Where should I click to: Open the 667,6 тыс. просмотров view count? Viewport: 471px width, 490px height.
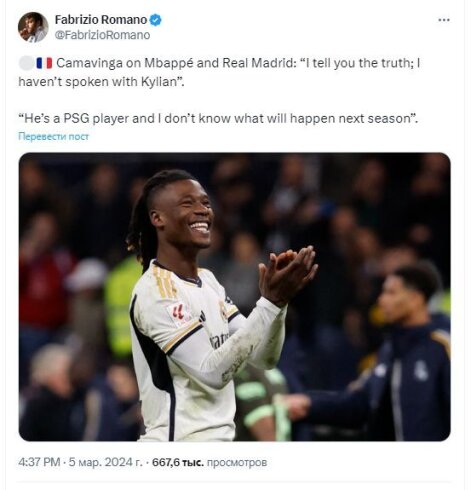(x=210, y=462)
